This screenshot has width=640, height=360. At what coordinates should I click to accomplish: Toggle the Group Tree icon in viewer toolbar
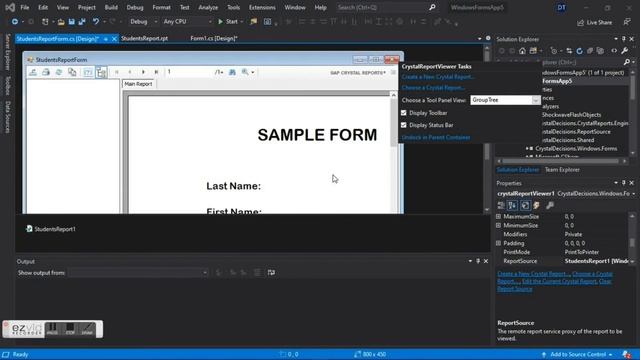[101, 72]
